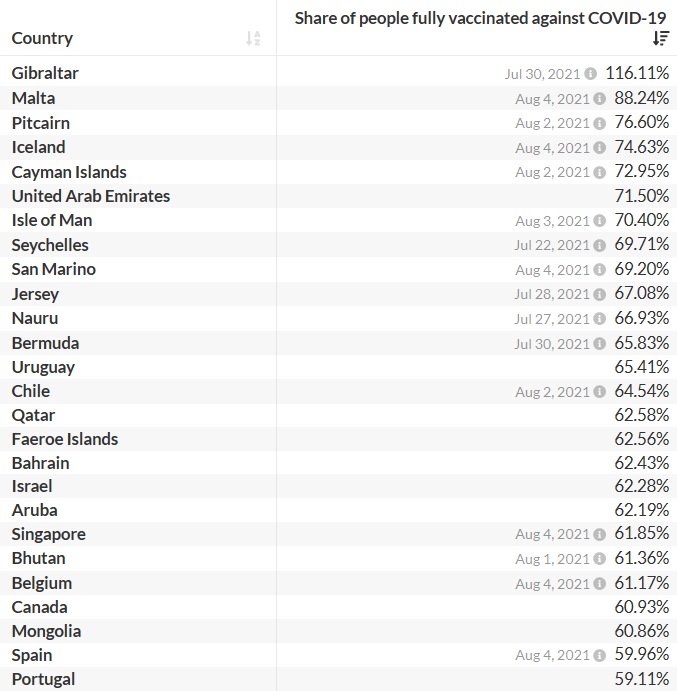Open info icon for Singapore's date

tap(600, 535)
